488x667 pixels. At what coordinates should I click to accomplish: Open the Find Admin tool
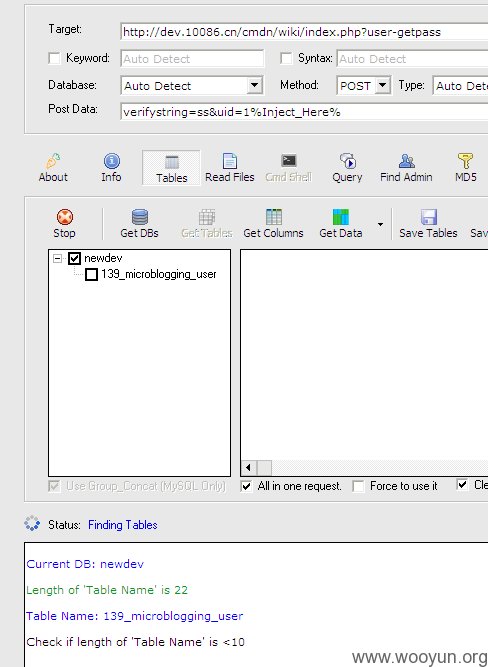[406, 168]
